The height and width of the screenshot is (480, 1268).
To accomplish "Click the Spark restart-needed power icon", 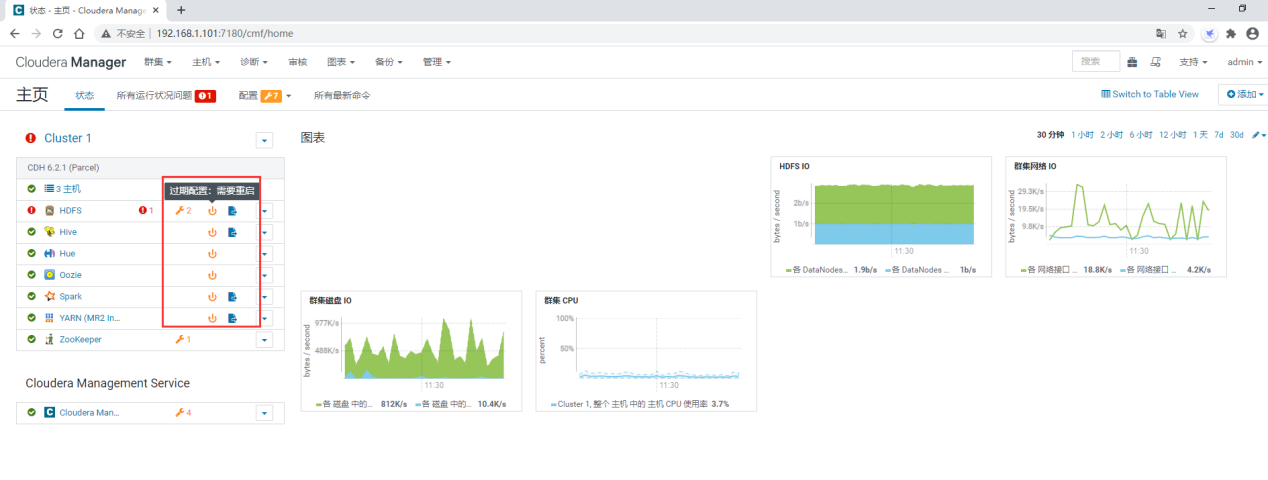I will (212, 297).
